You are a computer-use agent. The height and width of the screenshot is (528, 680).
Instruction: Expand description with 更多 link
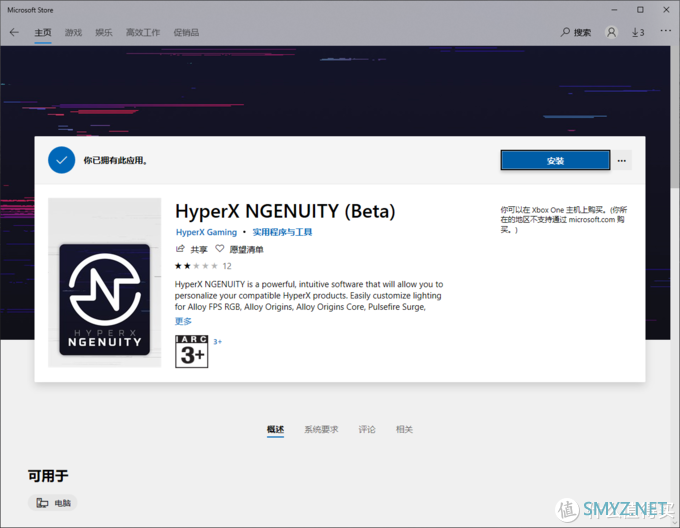coord(183,321)
